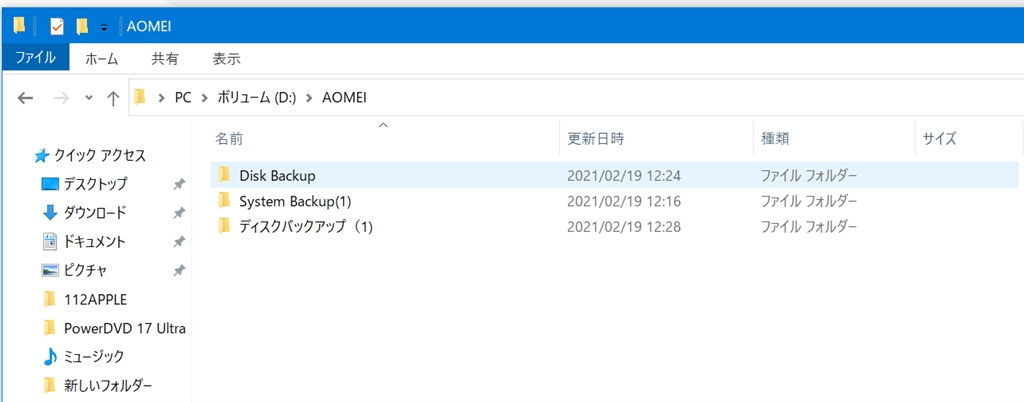Select the System Backup(1) folder
This screenshot has width=1024, height=402.
coord(295,201)
